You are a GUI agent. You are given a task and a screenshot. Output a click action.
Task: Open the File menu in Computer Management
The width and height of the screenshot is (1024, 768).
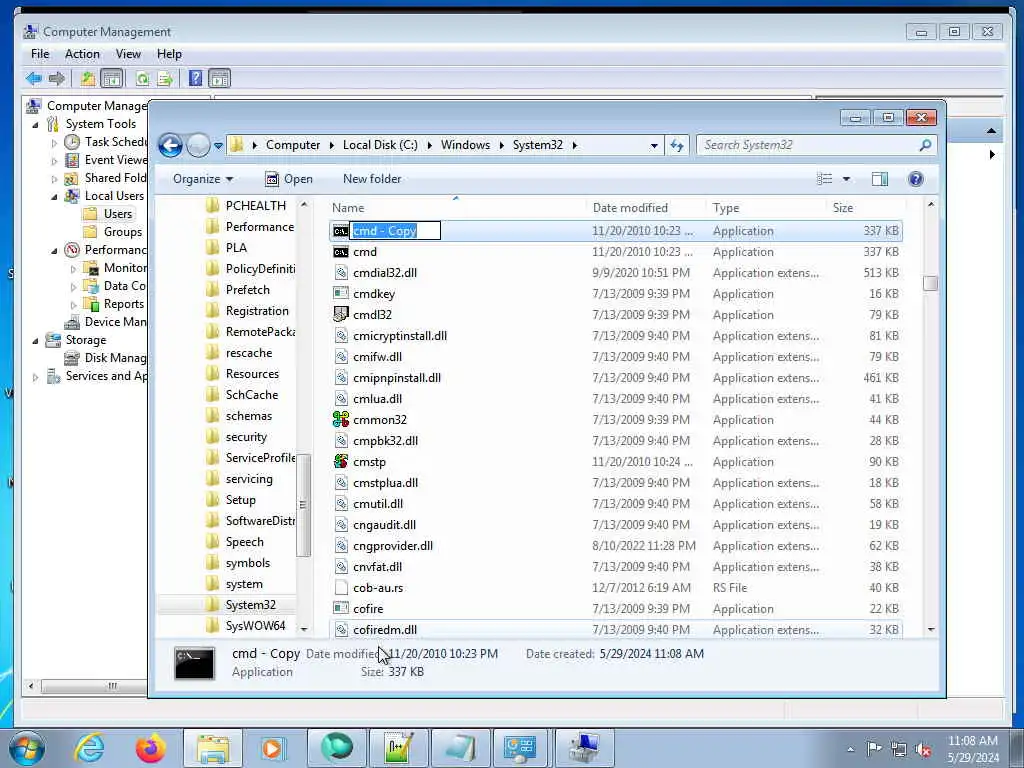coord(40,54)
